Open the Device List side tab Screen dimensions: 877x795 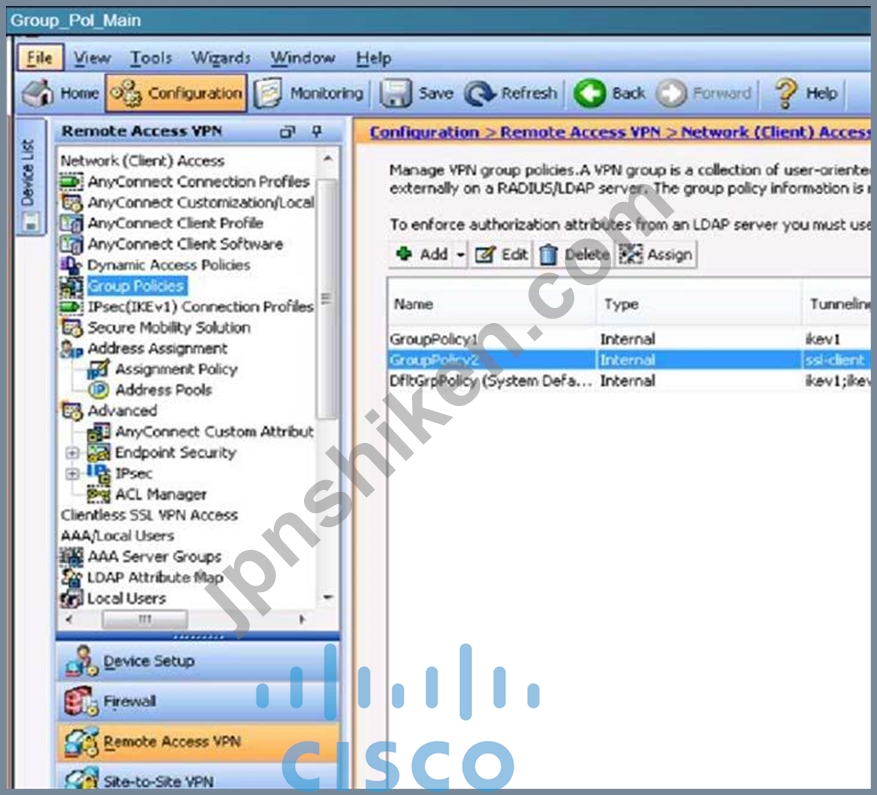pos(30,177)
